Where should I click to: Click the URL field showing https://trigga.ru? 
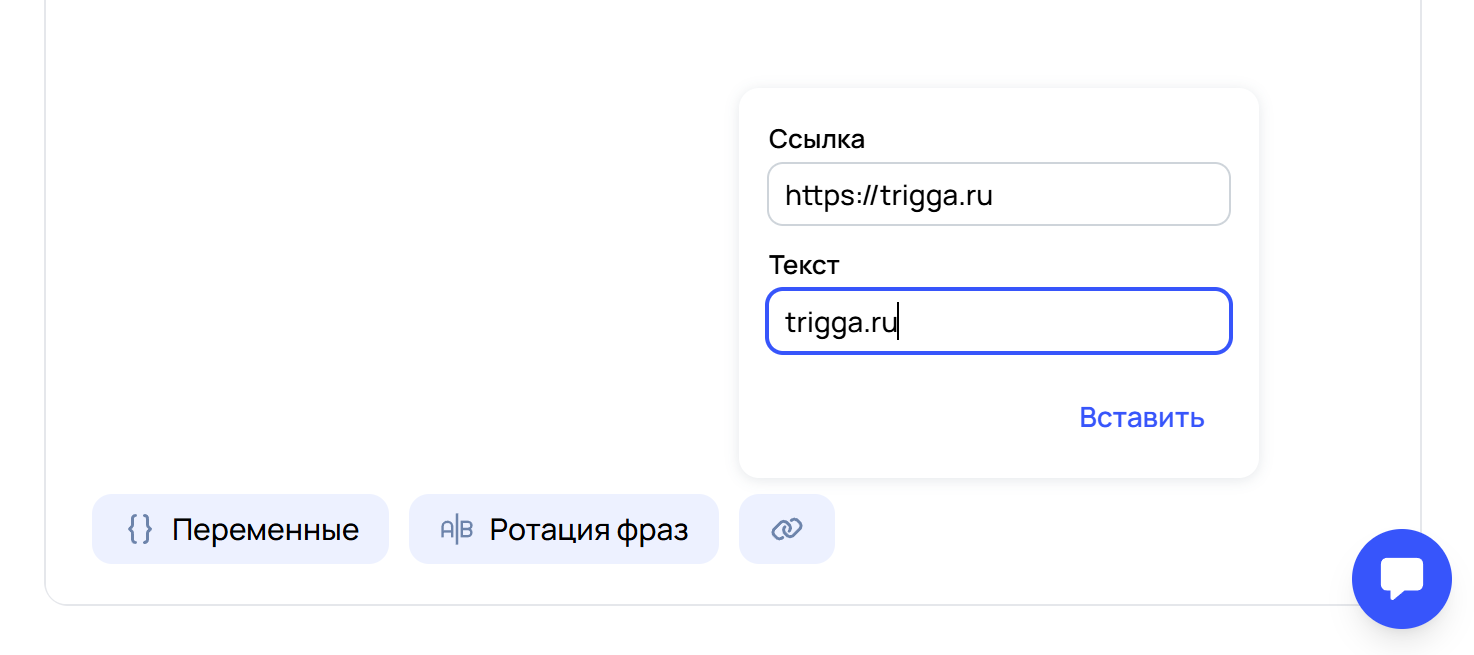click(x=998, y=194)
